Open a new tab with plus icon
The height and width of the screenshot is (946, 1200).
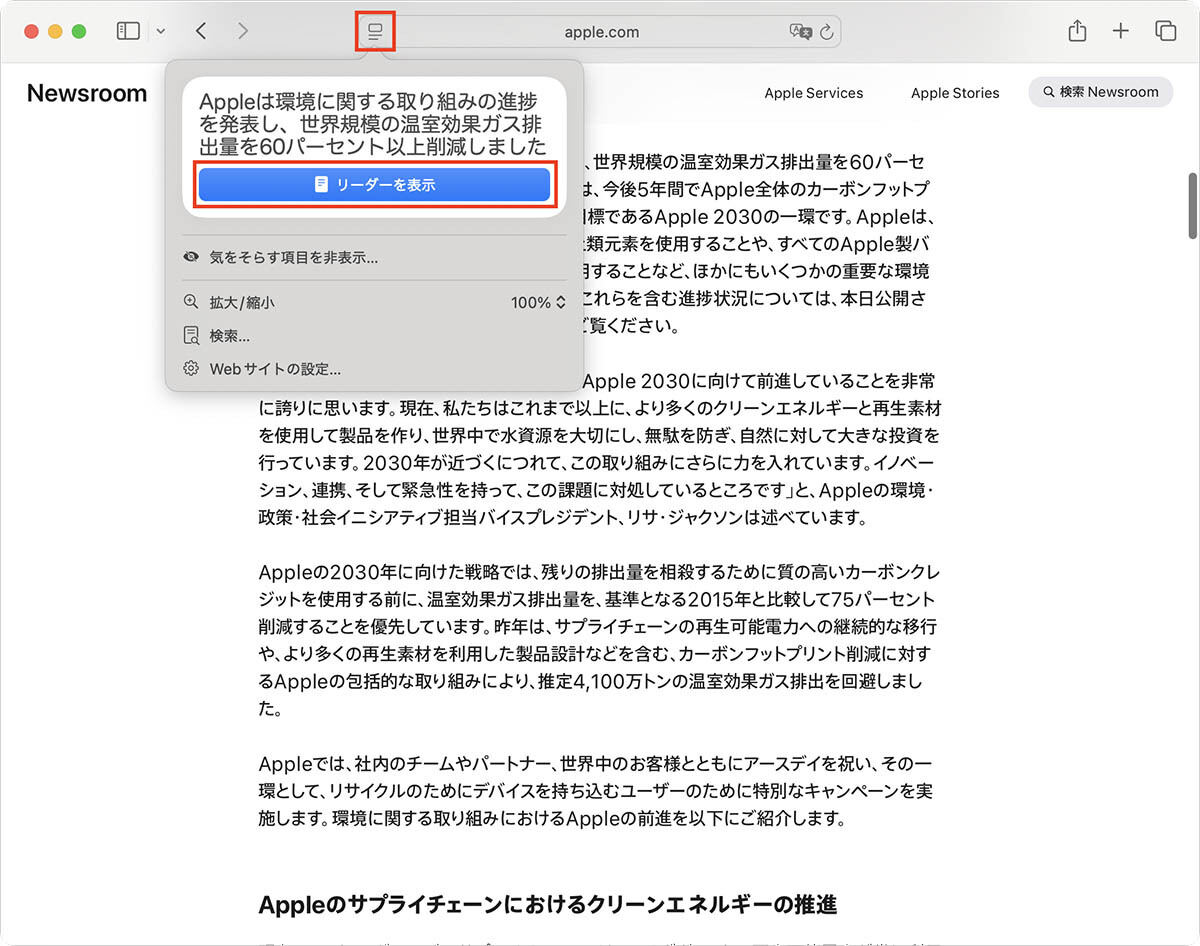[x=1121, y=31]
